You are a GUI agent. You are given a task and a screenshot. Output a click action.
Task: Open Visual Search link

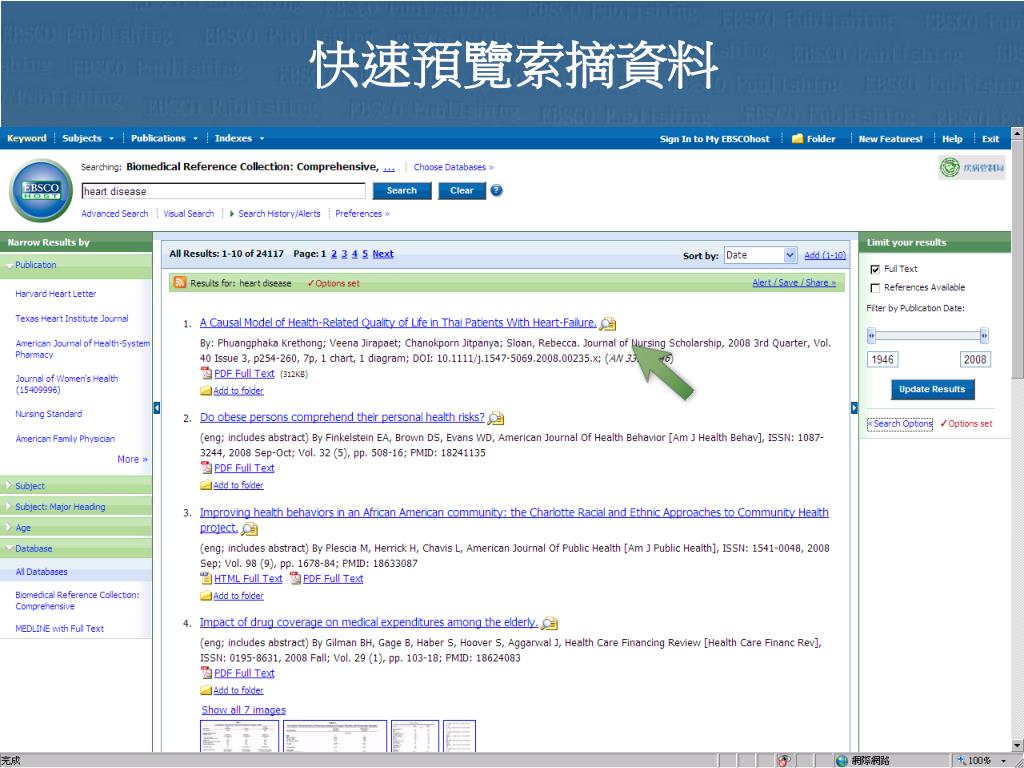(188, 214)
